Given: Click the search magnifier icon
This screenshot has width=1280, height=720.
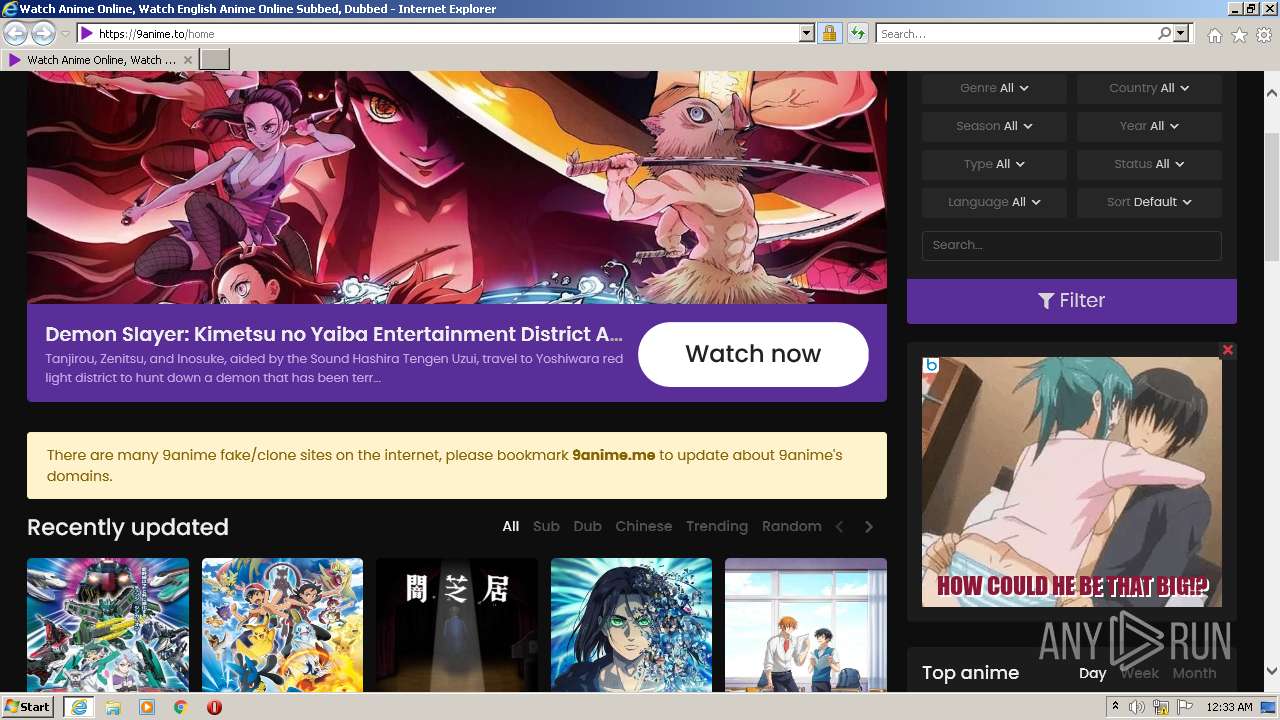Looking at the screenshot, I should (1164, 33).
